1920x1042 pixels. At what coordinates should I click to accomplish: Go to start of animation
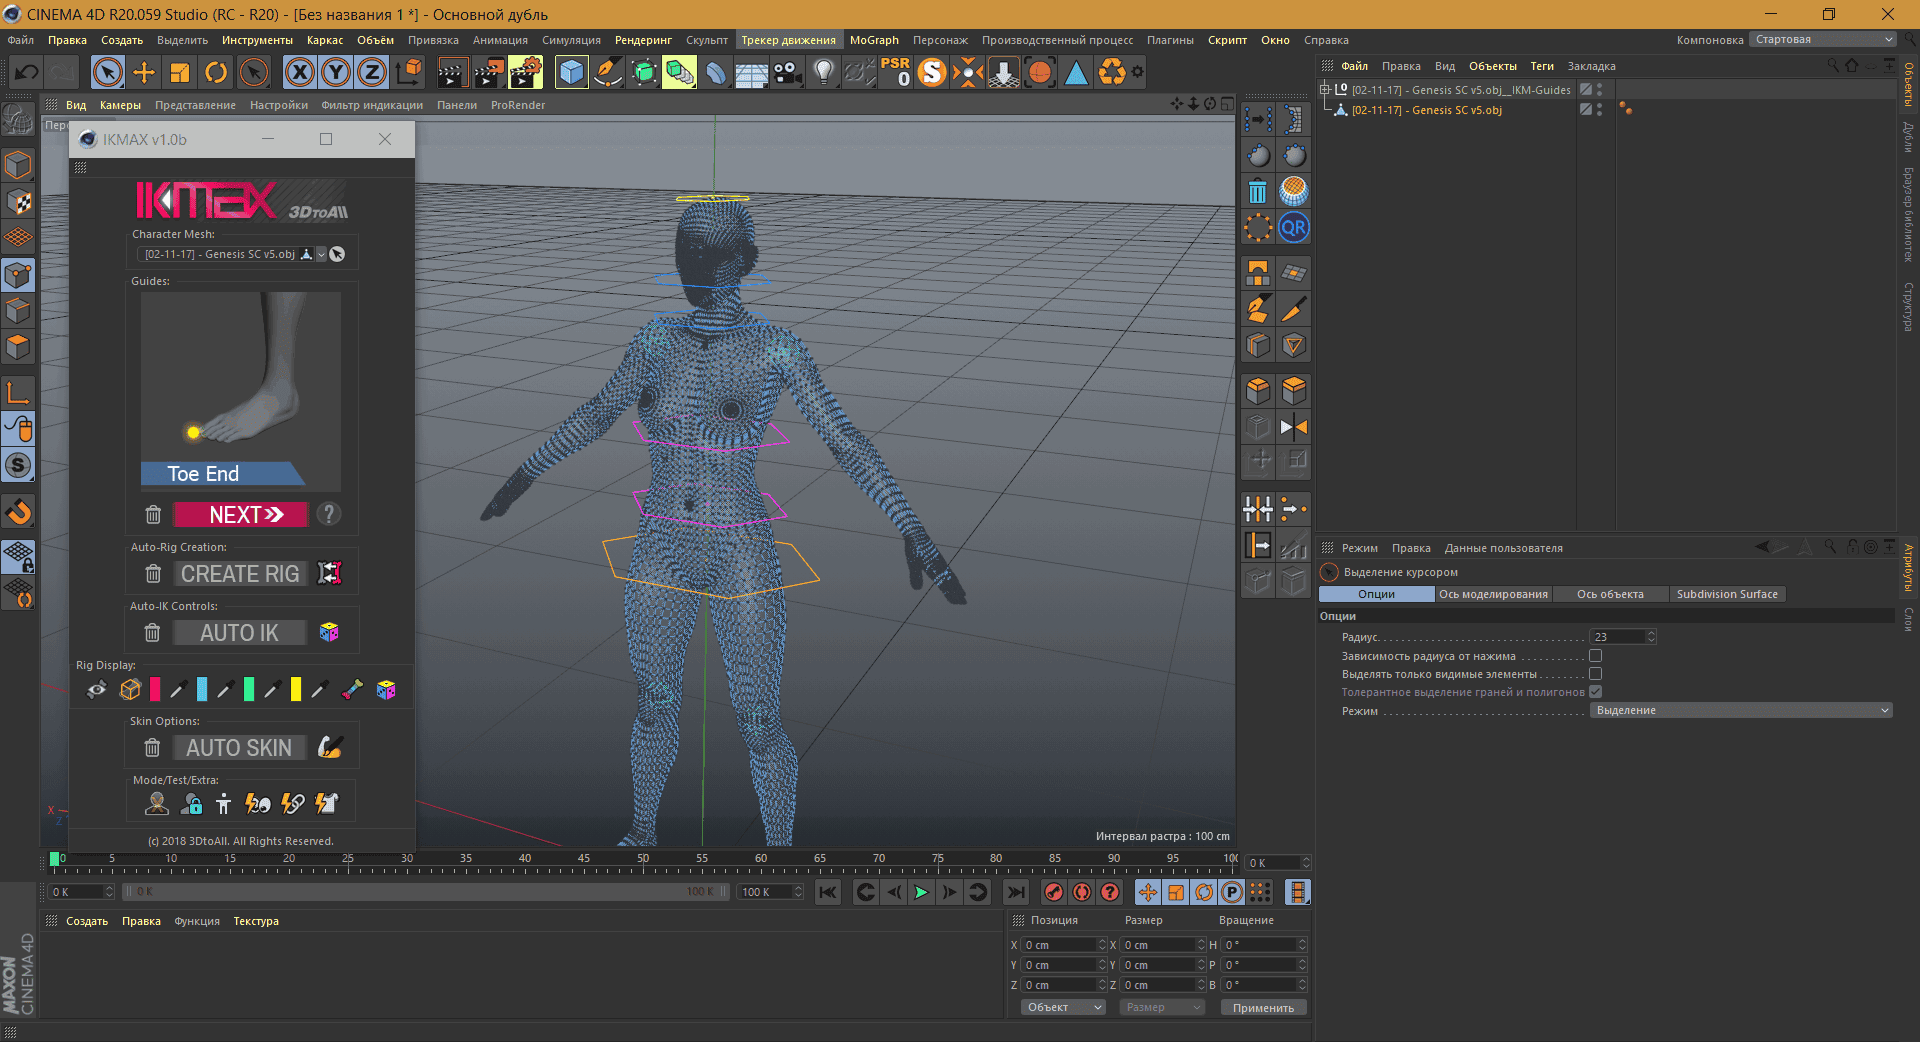tap(828, 892)
